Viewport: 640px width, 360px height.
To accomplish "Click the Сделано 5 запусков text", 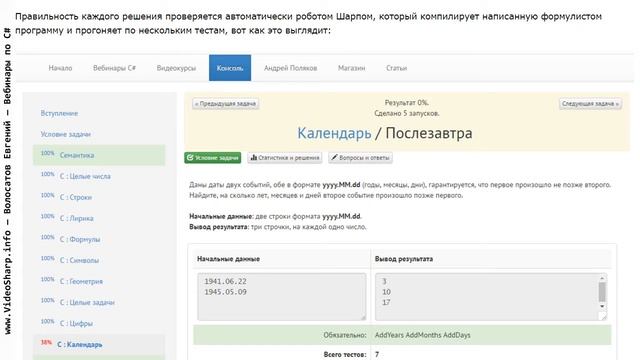I will click(x=407, y=113).
